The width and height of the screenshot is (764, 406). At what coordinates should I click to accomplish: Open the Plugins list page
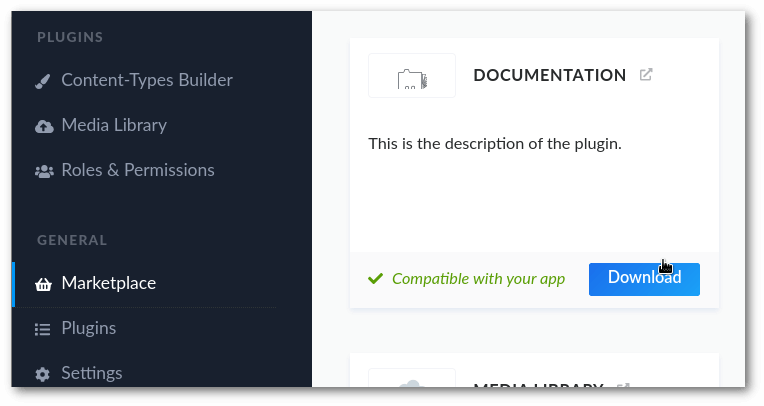tap(89, 328)
